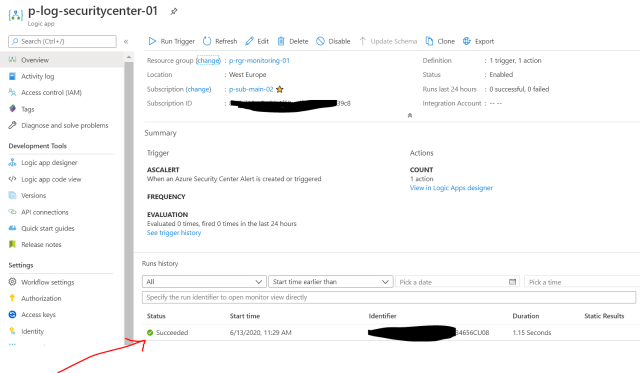Screen dimensions: 640x373
Task: Click the Identity key icon
Action: [12, 331]
